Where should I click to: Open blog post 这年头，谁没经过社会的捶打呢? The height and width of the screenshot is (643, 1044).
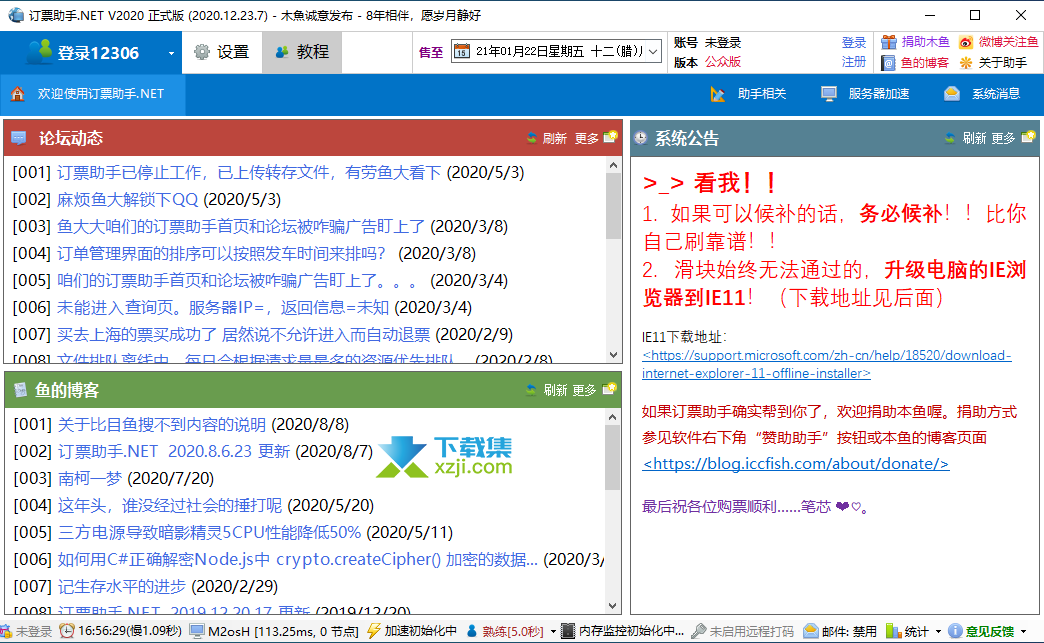170,505
